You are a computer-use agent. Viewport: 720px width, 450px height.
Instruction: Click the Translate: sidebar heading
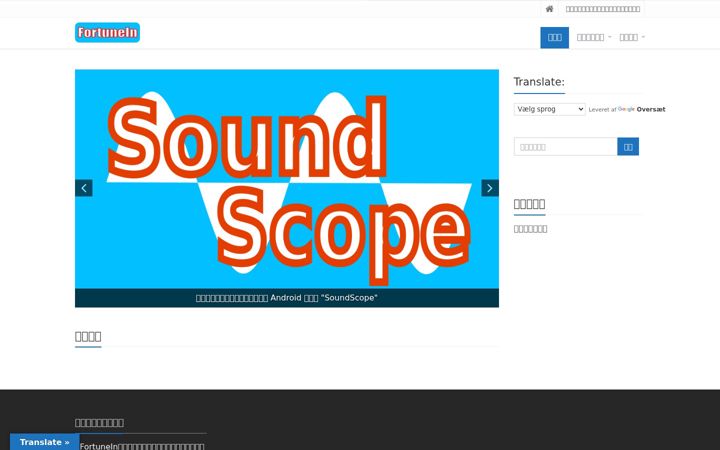539,82
